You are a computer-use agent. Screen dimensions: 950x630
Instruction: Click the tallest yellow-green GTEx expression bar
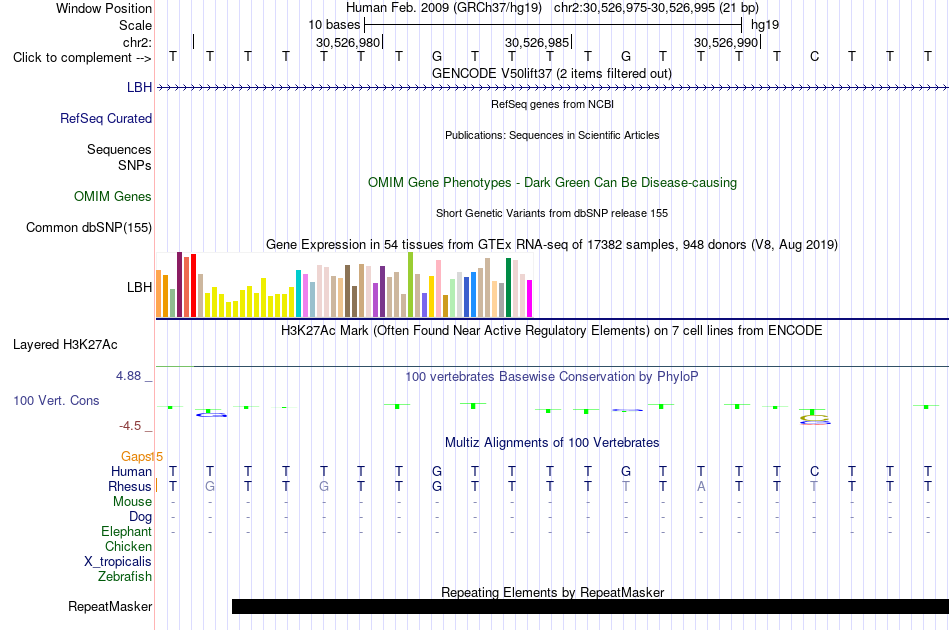coord(411,285)
